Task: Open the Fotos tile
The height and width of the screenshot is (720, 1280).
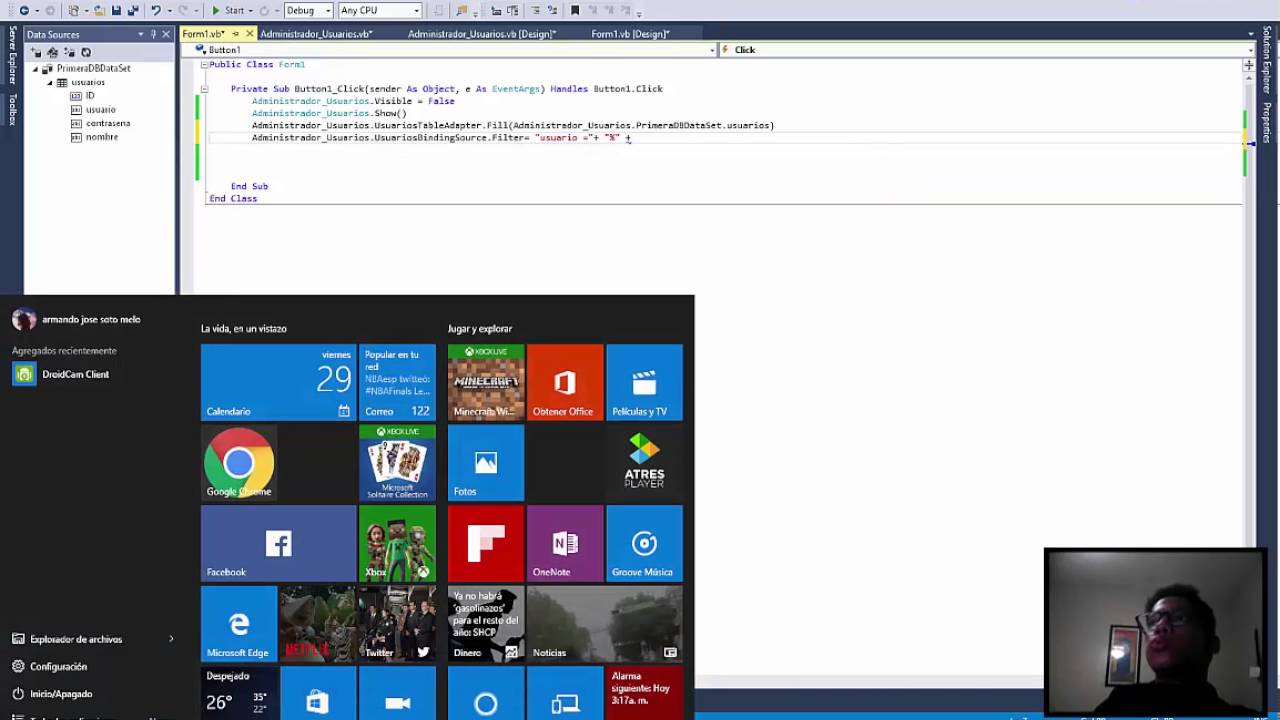Action: 486,463
